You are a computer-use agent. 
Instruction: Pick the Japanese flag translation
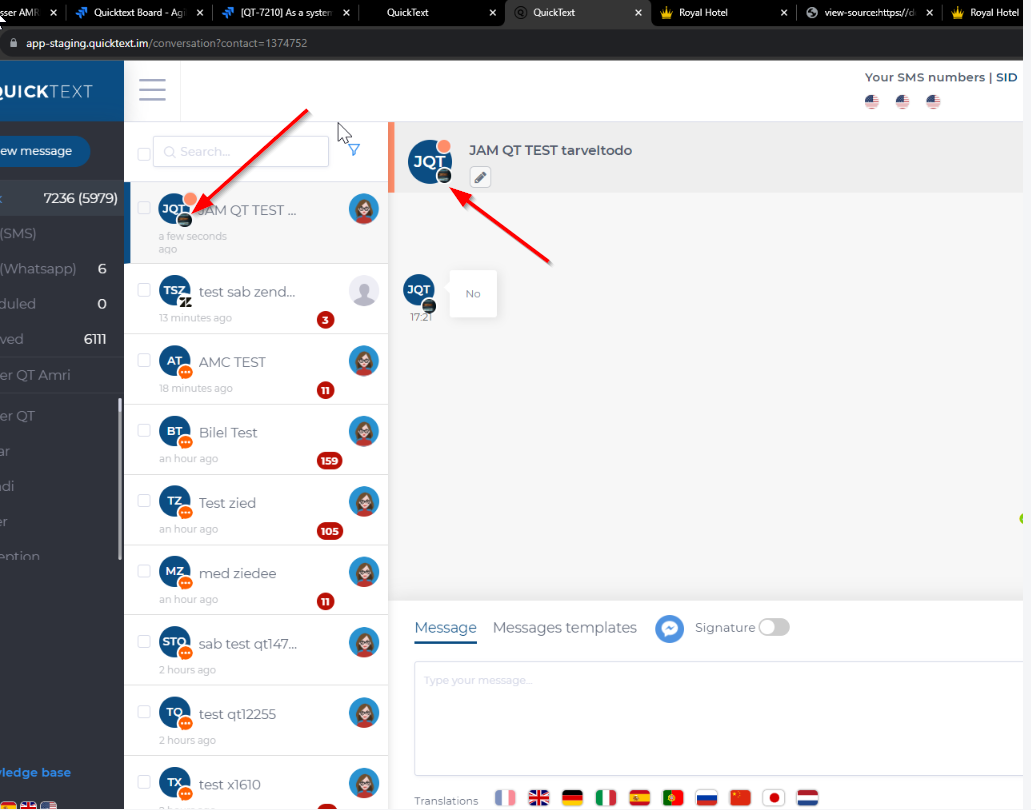click(x=773, y=798)
